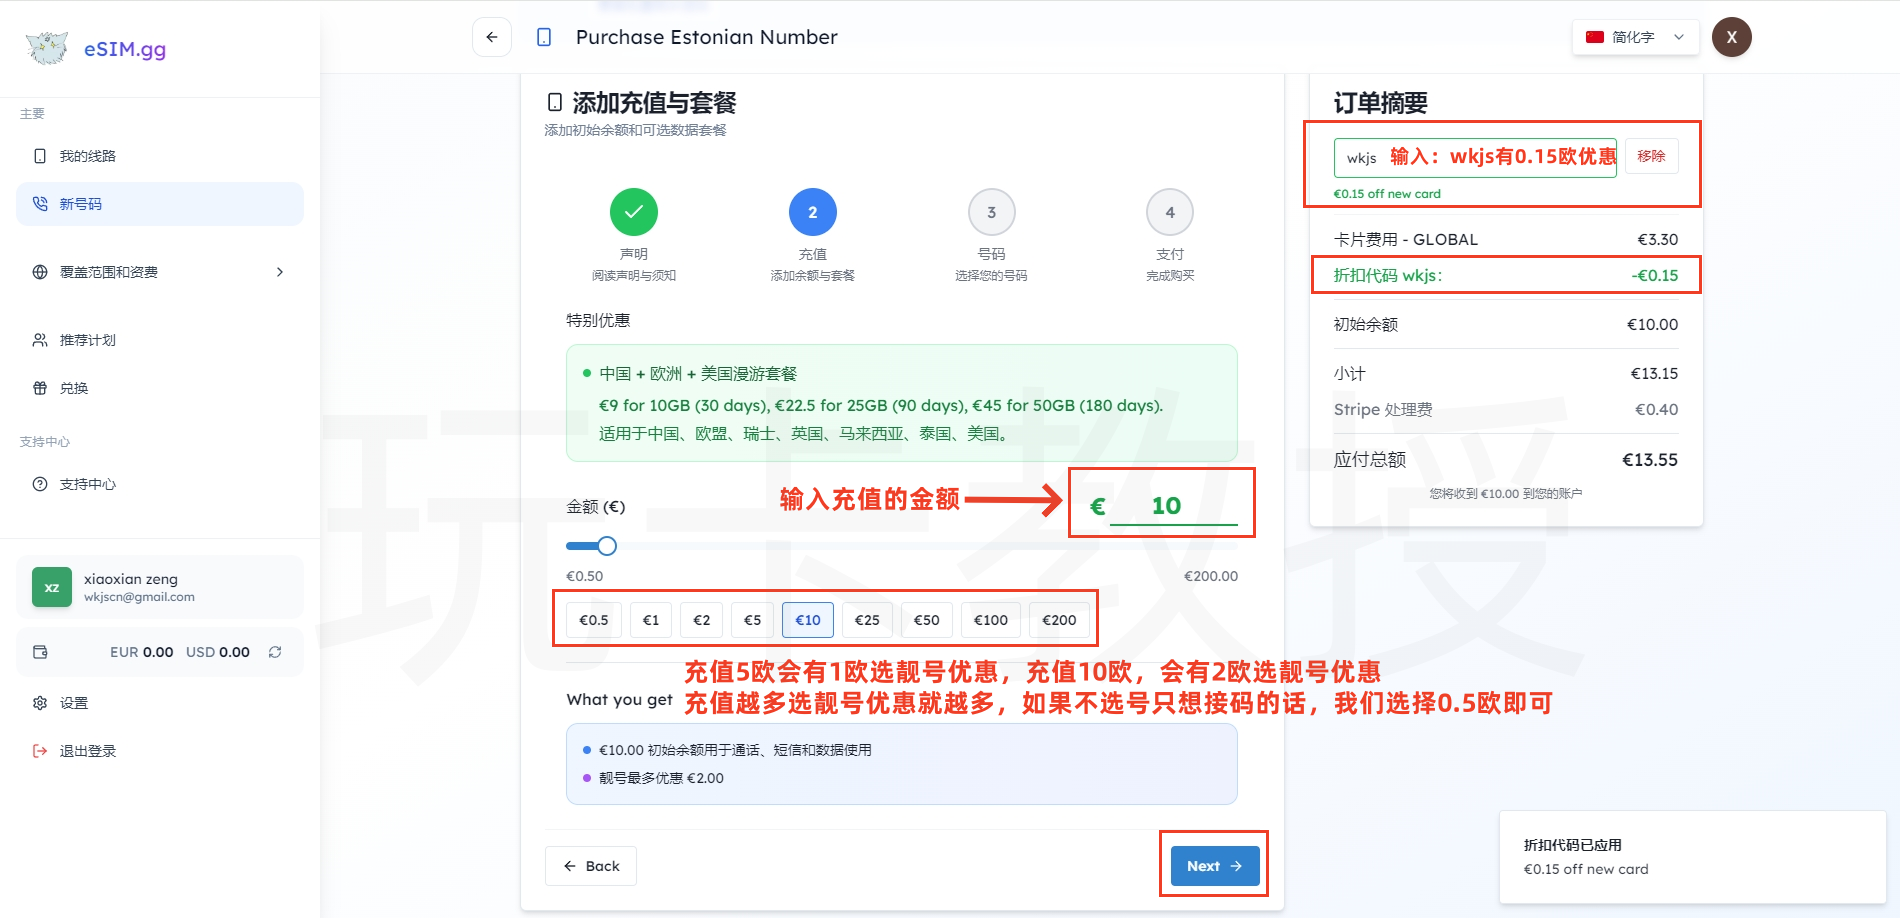Click the 我的线路 SIM icon
The width and height of the screenshot is (1900, 918).
40,156
